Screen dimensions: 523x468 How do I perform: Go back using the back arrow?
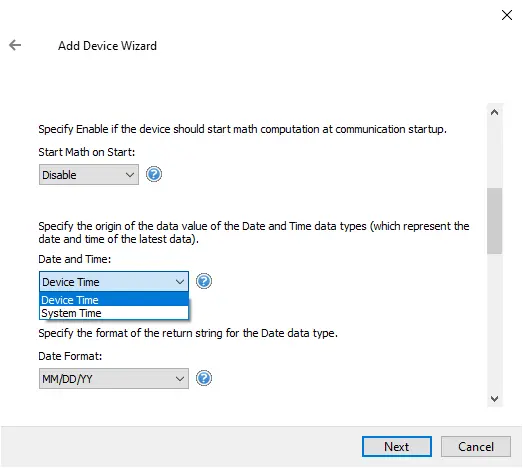(15, 45)
